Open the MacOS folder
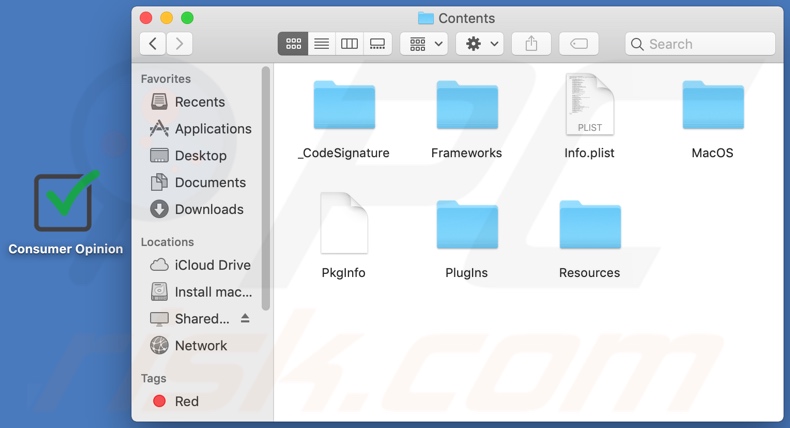This screenshot has width=790, height=428. click(713, 108)
